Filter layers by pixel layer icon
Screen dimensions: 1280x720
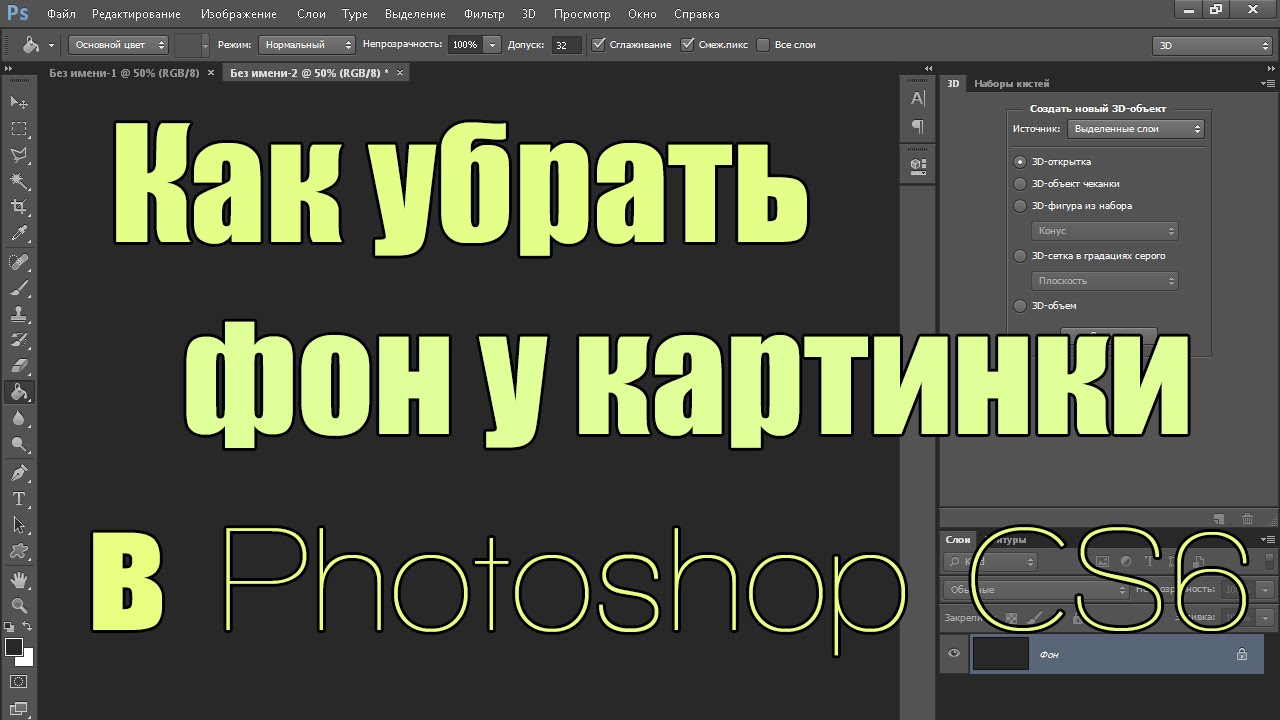pyautogui.click(x=1102, y=562)
